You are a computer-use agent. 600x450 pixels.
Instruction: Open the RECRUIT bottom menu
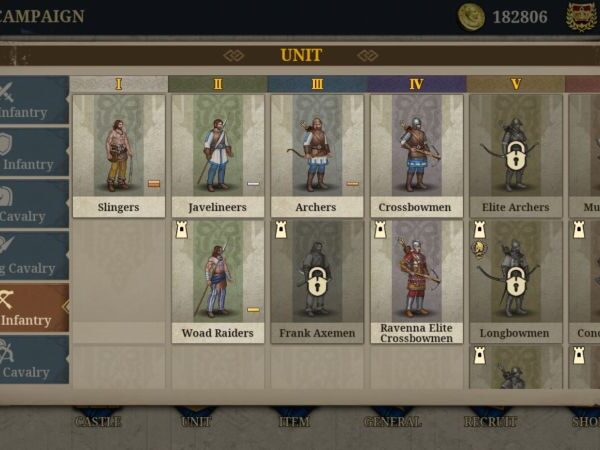coord(491,421)
